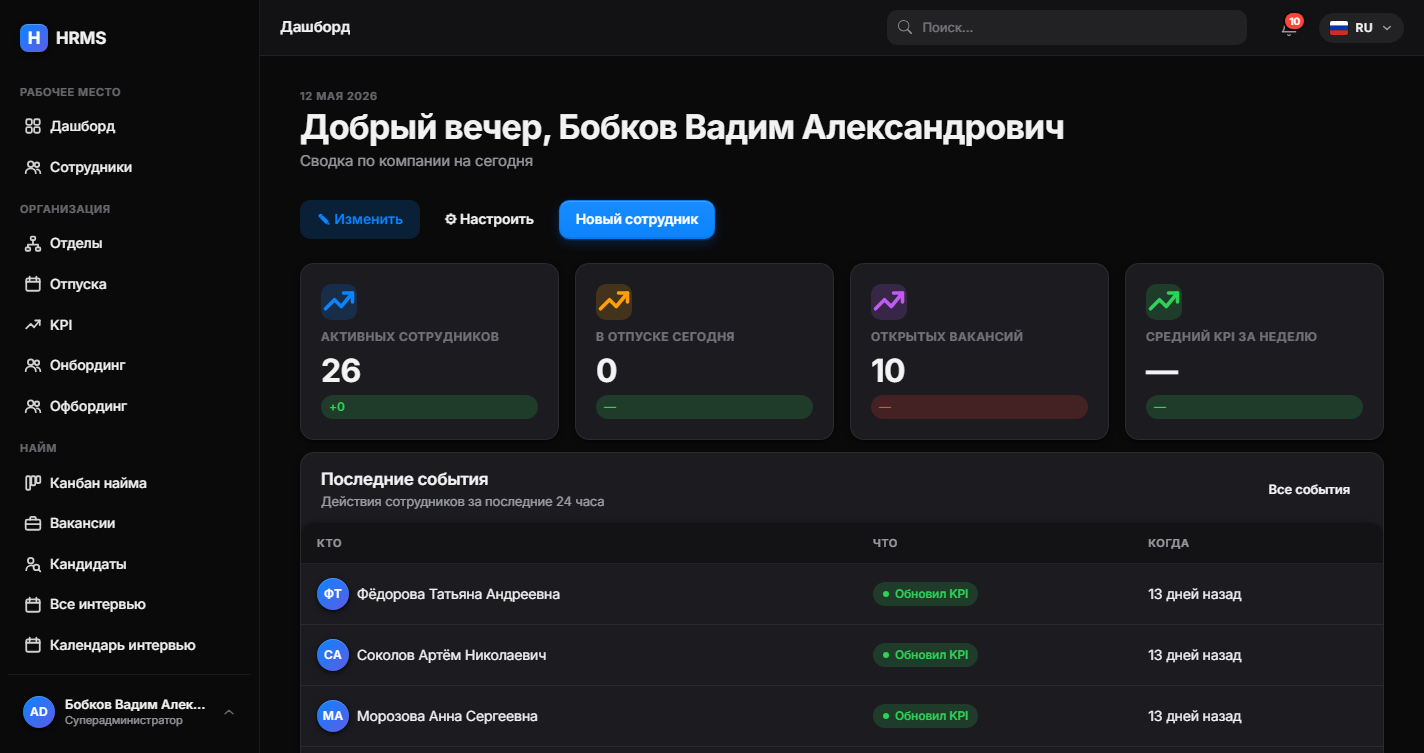1424x753 pixels.
Task: Click Фёдорова Татьяна Андреевна name
Action: point(458,594)
